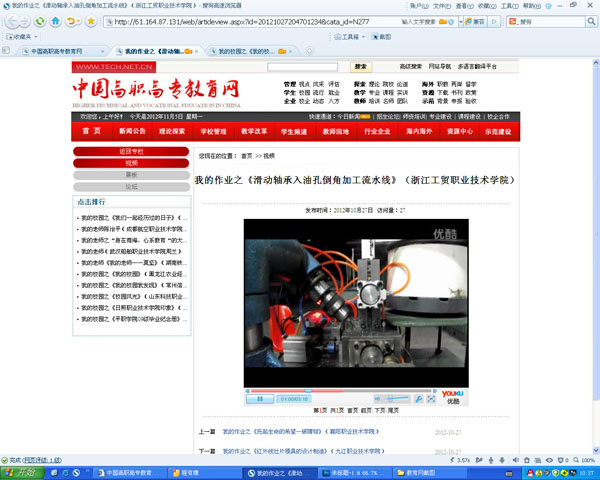Image resolution: width=600 pixels, height=480 pixels.
Task: Open the 首页 navigation item
Action: click(92, 131)
